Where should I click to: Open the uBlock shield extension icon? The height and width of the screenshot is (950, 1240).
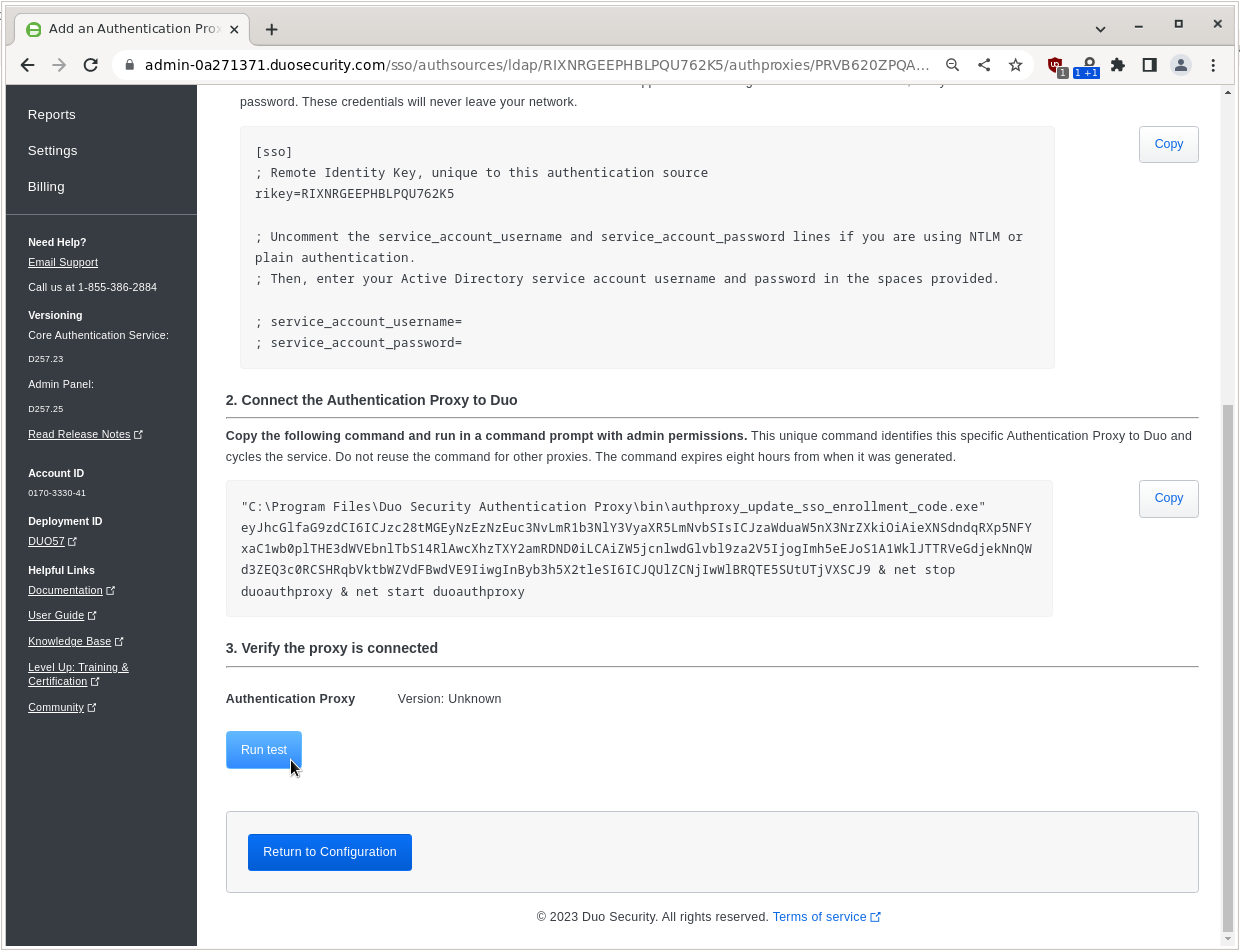coord(1056,66)
